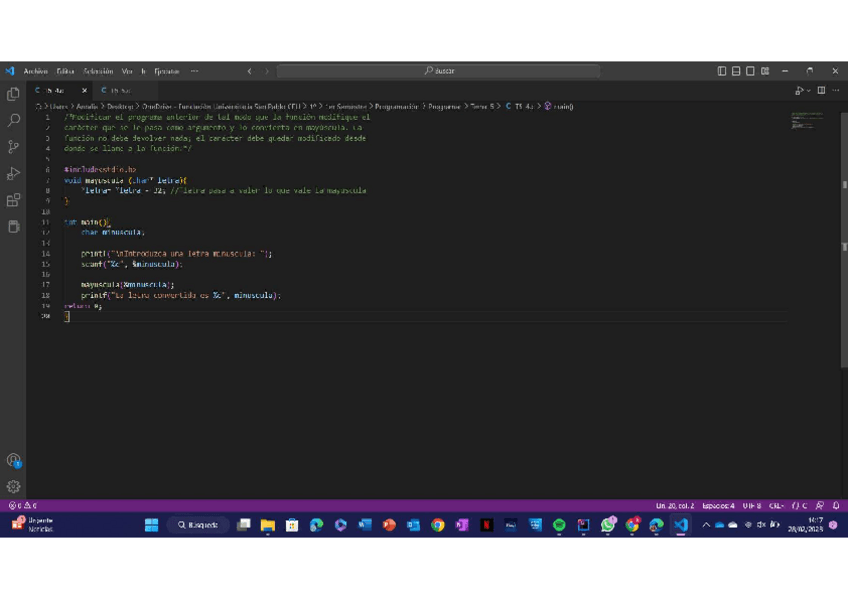Image resolution: width=848 pixels, height=599 pixels.
Task: Open the Search view in activity bar
Action: point(13,120)
